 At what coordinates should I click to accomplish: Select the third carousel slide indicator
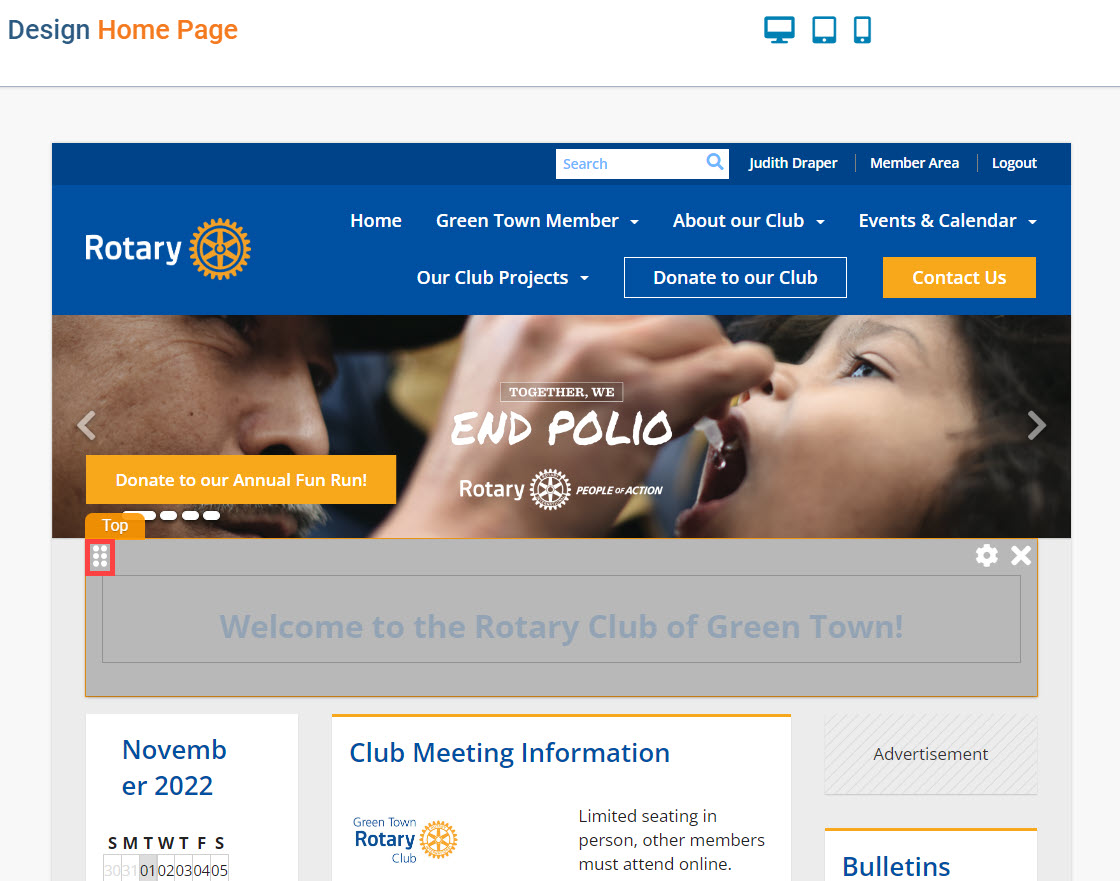[190, 515]
